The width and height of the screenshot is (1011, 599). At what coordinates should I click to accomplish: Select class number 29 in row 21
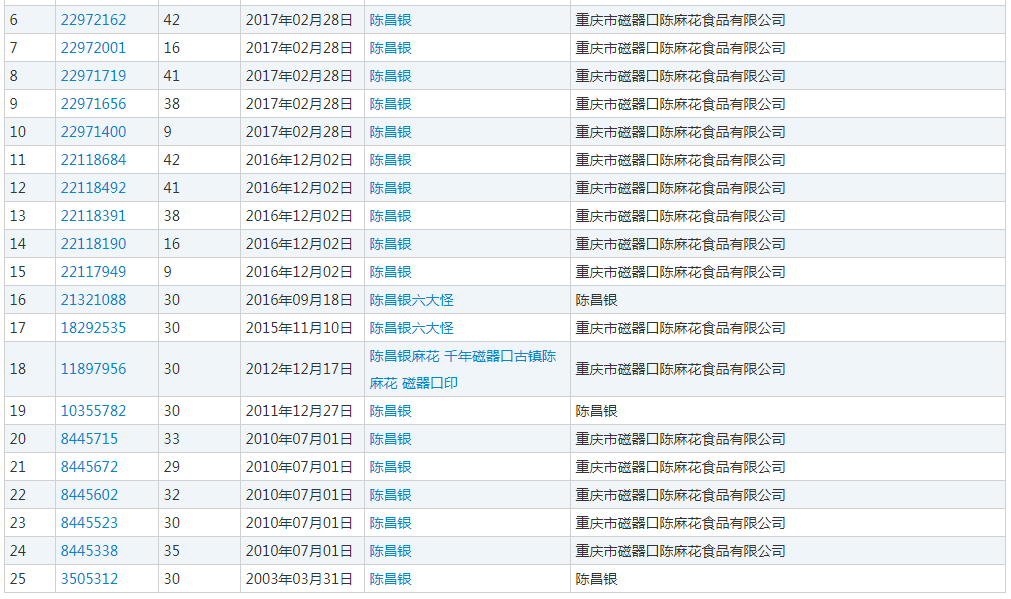pos(172,467)
